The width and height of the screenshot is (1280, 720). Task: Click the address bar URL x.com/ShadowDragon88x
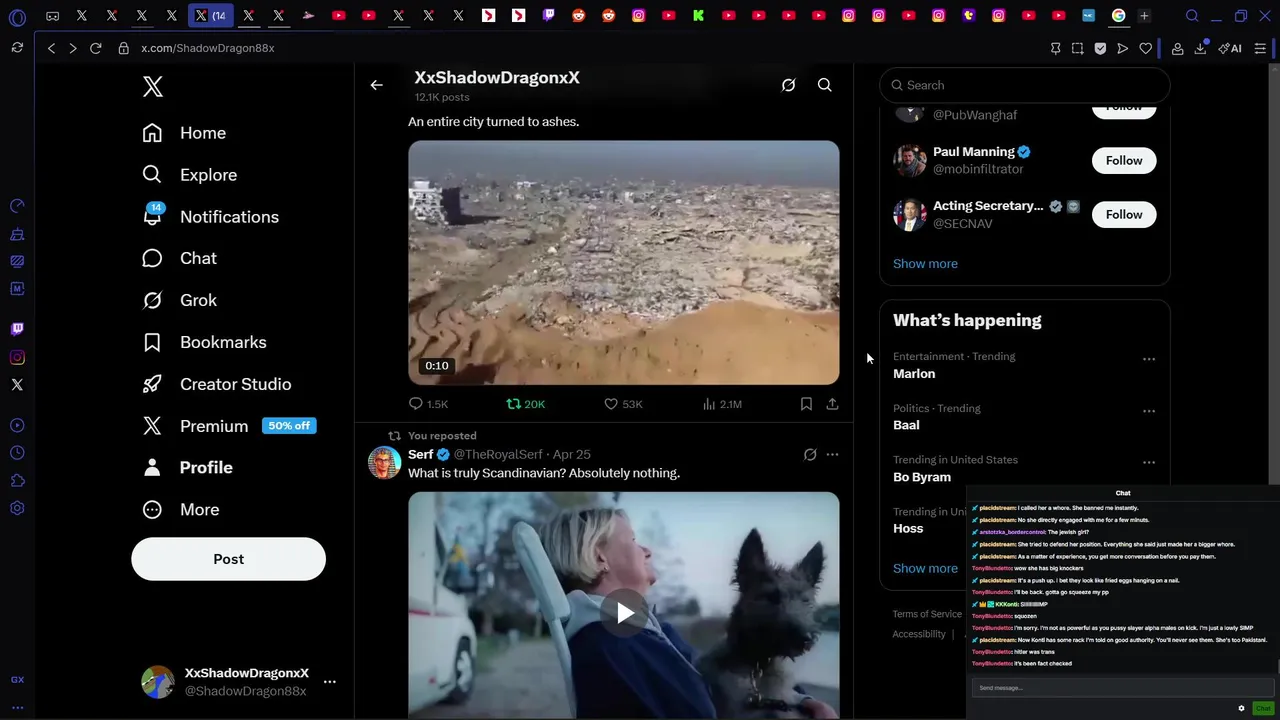(208, 48)
